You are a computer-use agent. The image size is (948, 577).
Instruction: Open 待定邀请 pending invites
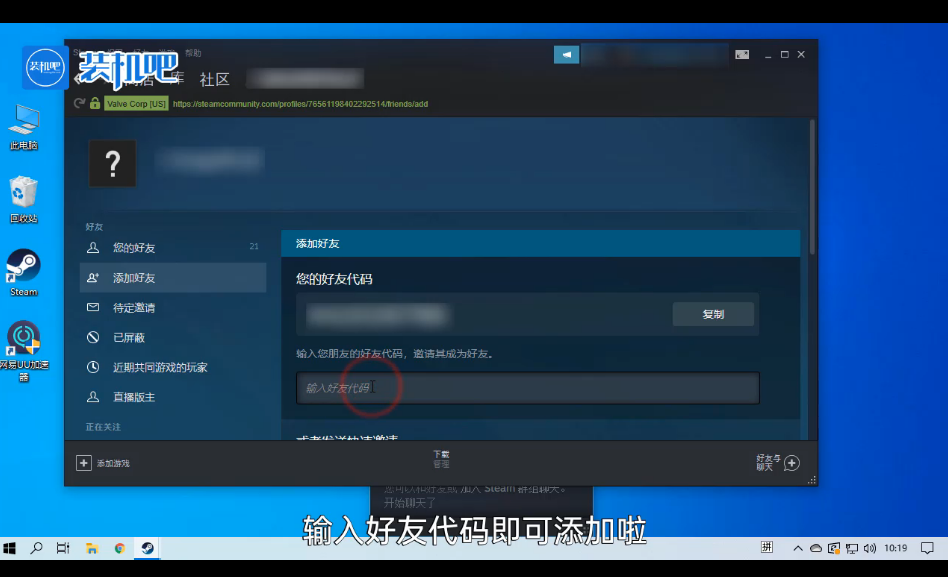134,308
